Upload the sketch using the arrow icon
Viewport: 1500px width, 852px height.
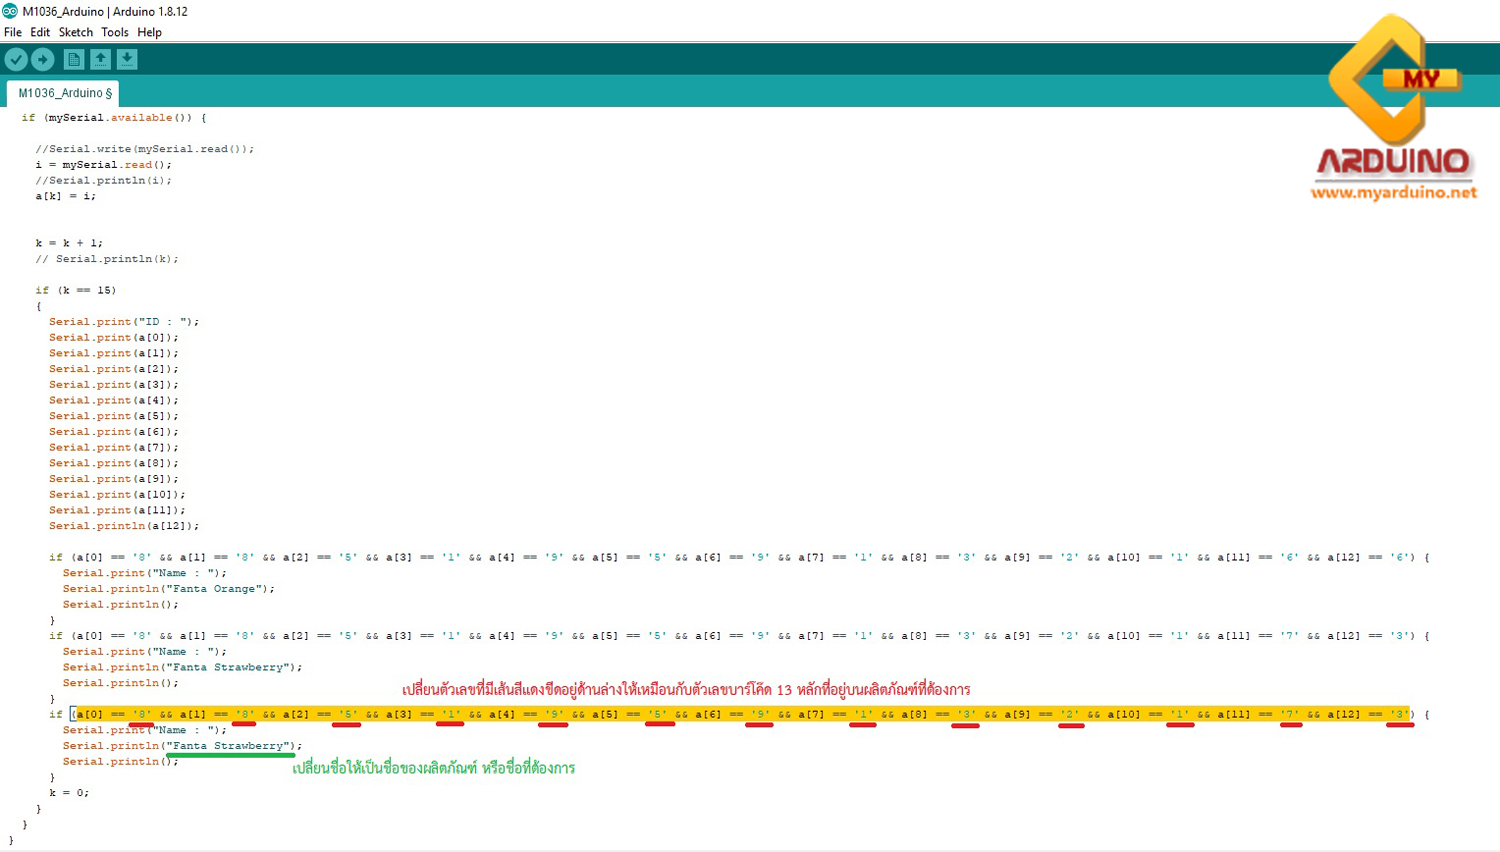[42, 59]
